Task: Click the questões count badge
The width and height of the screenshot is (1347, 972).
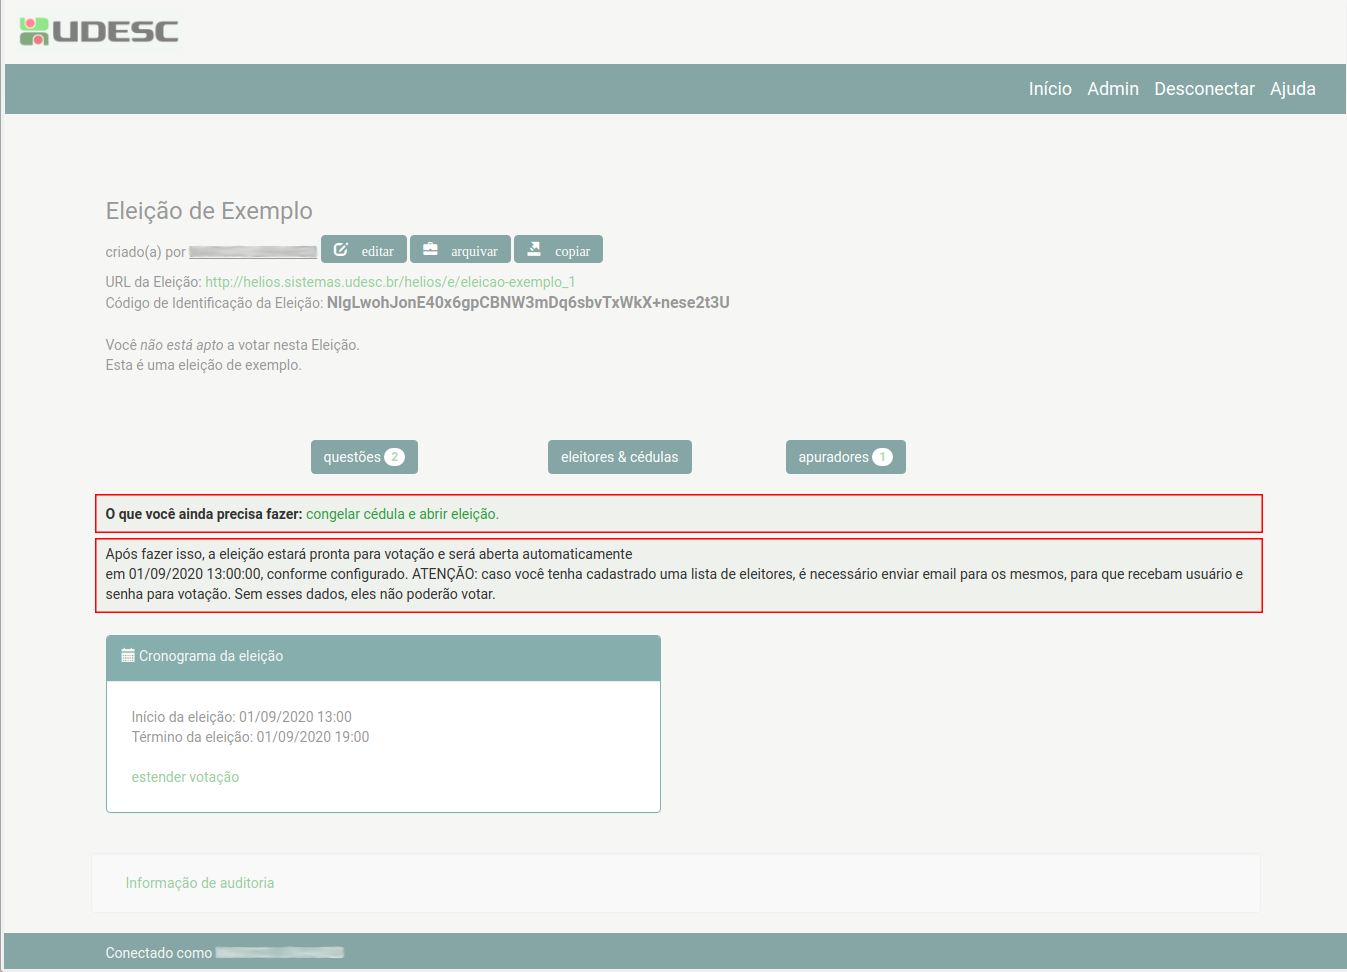Action: pyautogui.click(x=395, y=457)
